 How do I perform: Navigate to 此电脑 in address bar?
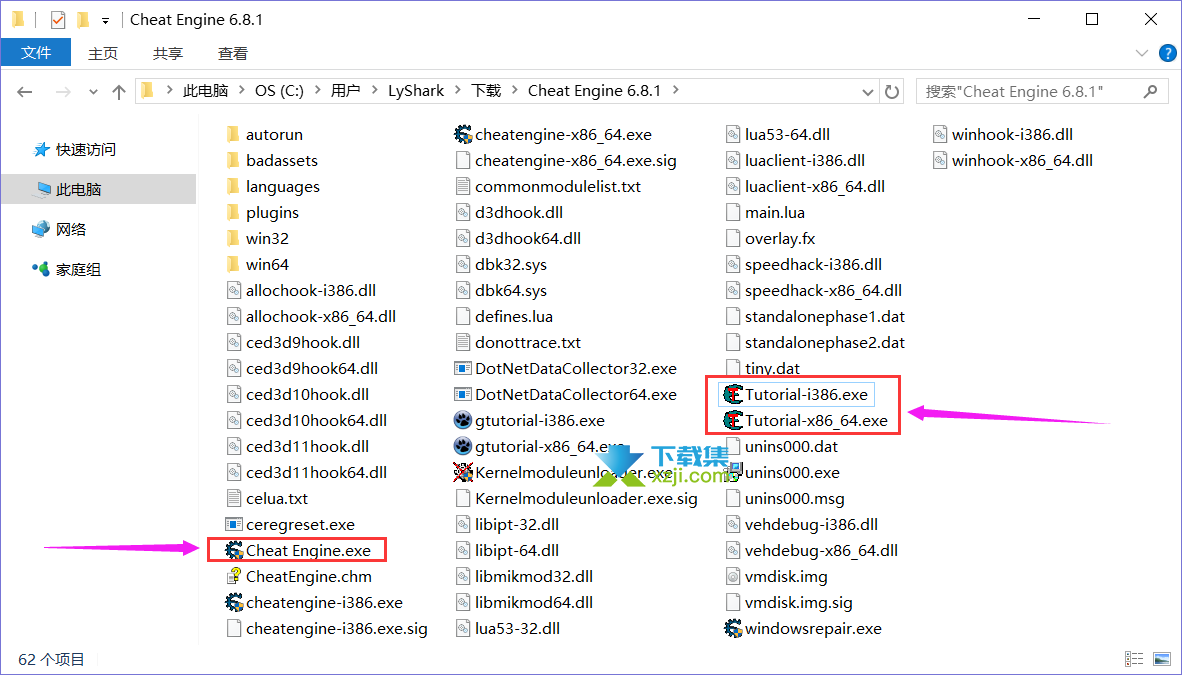point(205,91)
